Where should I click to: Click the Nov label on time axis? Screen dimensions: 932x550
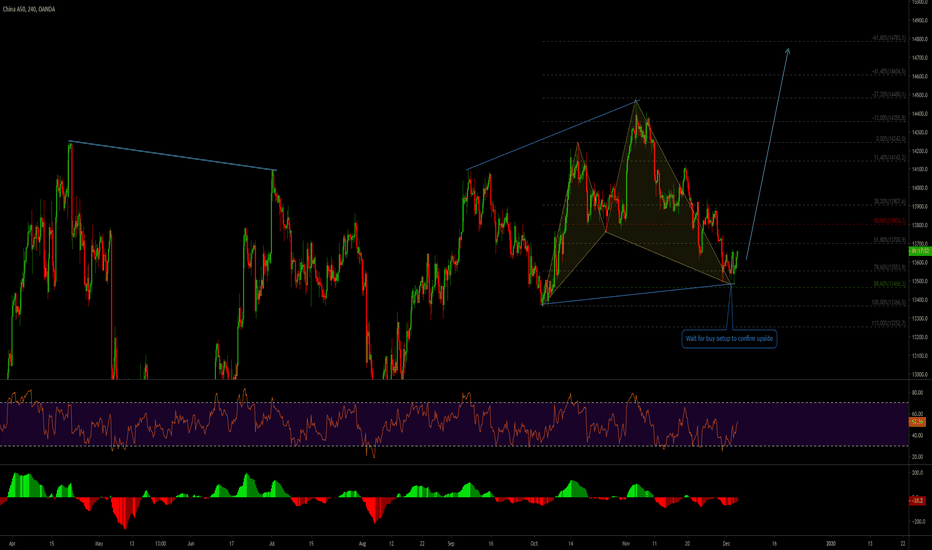(625, 543)
